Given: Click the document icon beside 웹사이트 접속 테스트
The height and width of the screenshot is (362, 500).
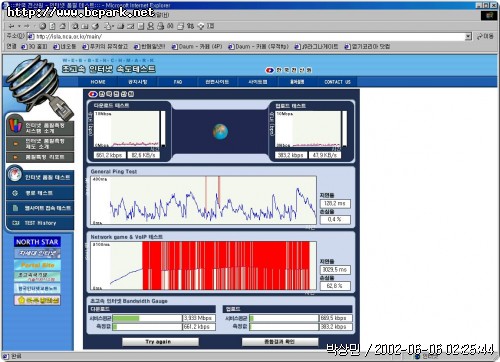Looking at the screenshot, I should [15, 208].
